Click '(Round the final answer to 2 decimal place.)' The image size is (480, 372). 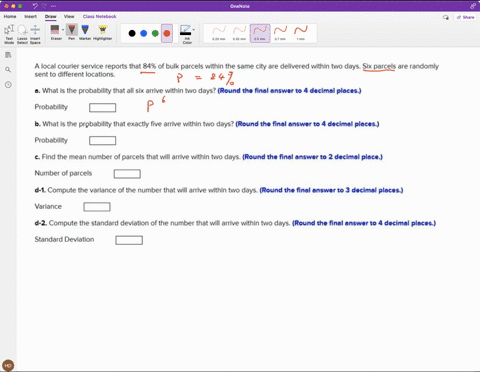[x=312, y=157]
